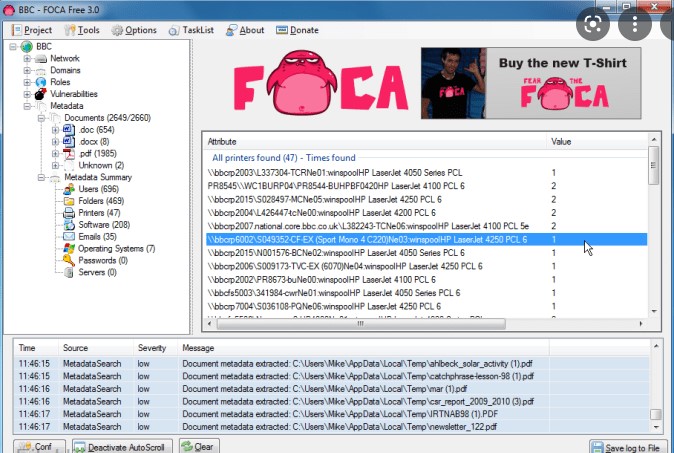Click the Passwords key icon
Image resolution: width=674 pixels, height=453 pixels.
tap(69, 260)
